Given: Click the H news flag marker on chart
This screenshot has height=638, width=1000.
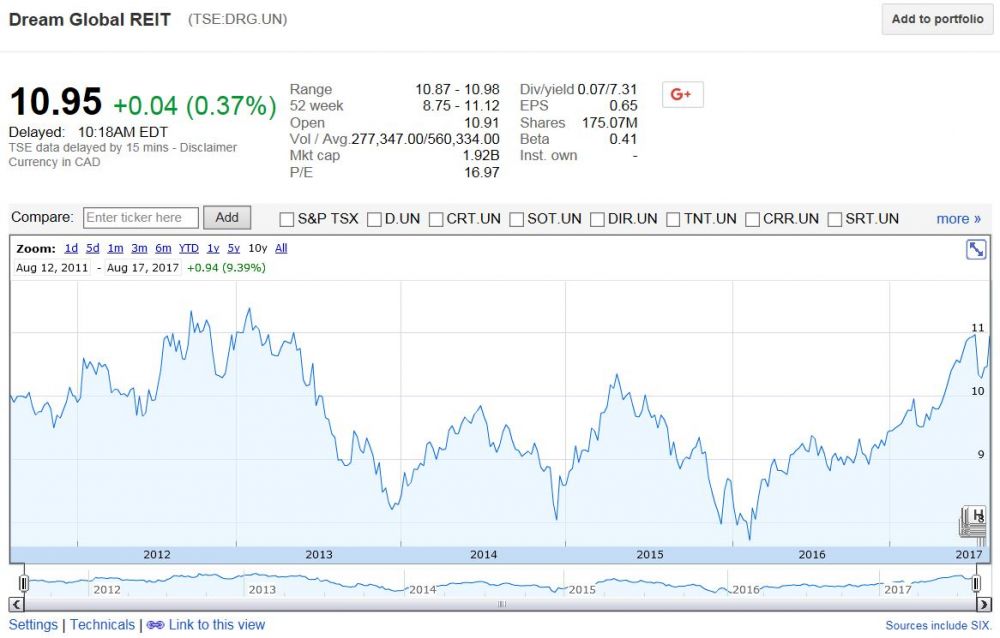Looking at the screenshot, I should click(976, 516).
